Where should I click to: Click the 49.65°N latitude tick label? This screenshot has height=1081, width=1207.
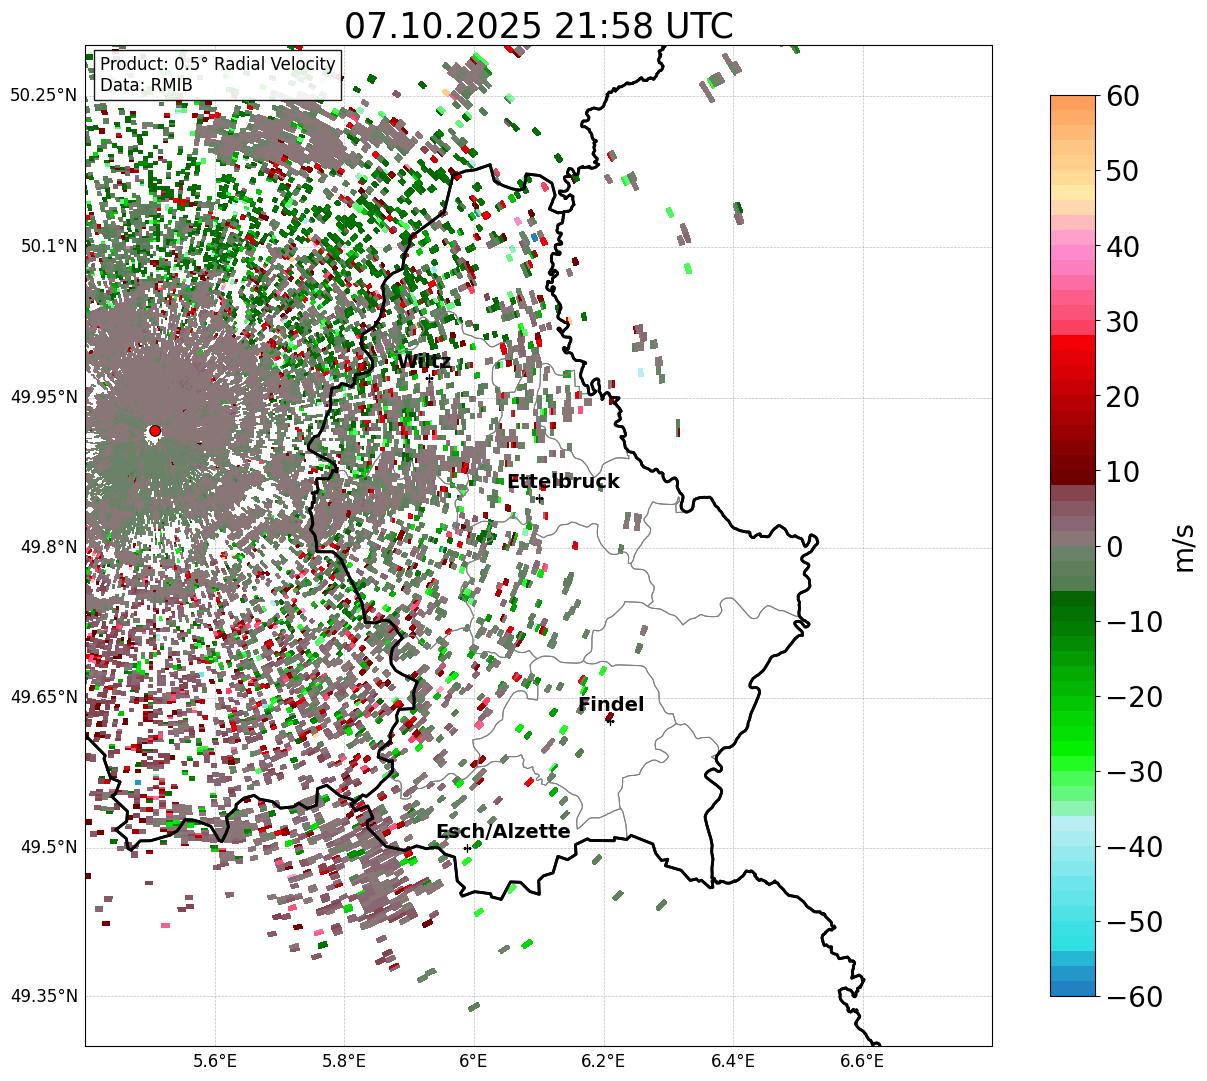[43, 697]
